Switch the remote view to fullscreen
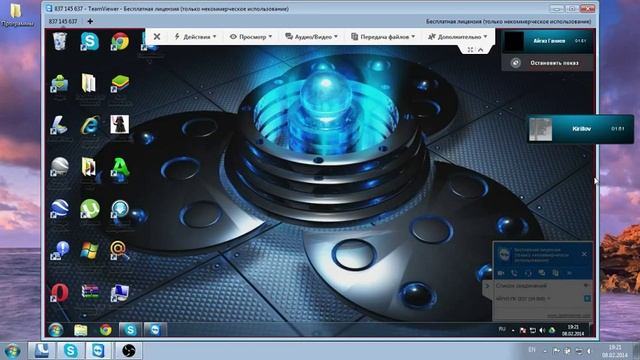 pos(470,49)
